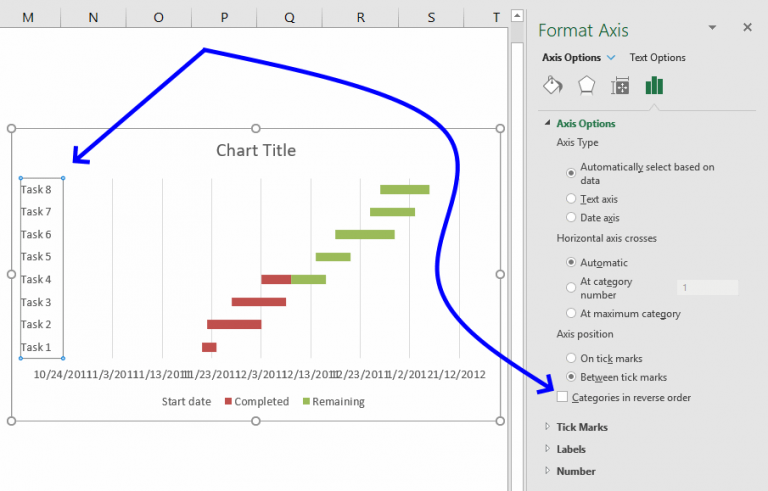Select the Start date legend entry
This screenshot has height=491, width=768.
(x=186, y=401)
